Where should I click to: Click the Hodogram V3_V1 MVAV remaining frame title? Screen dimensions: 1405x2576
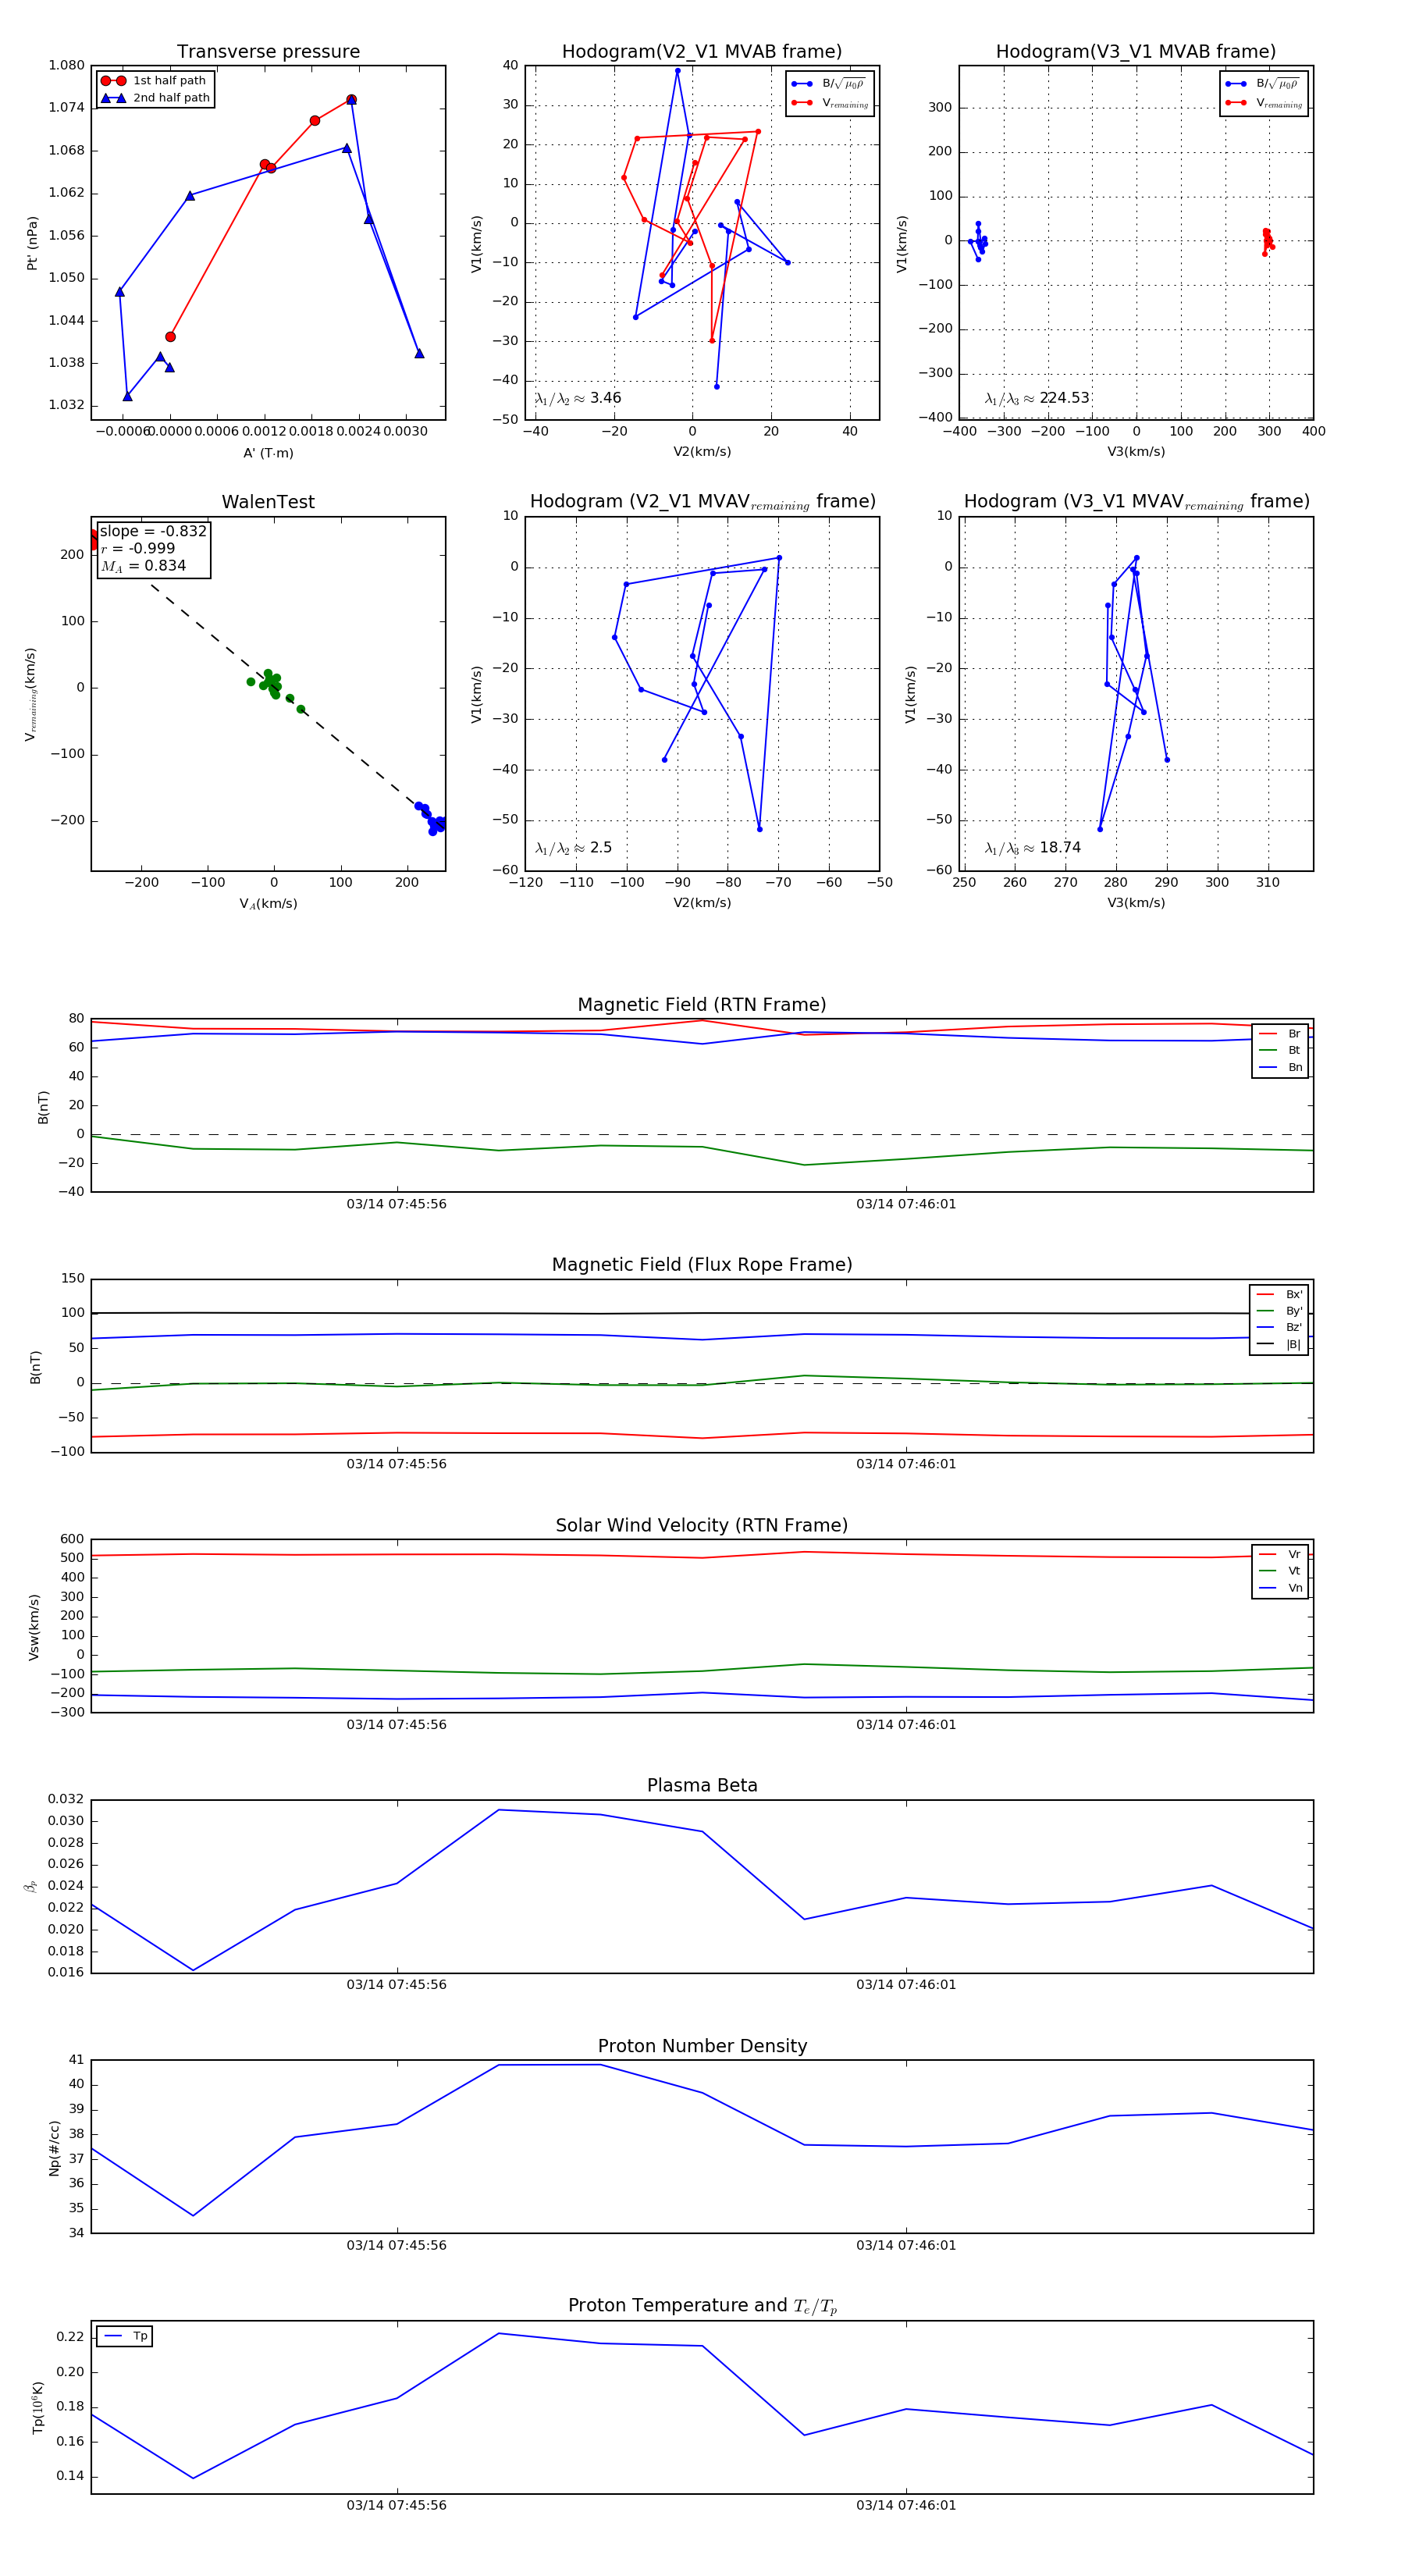(1136, 502)
